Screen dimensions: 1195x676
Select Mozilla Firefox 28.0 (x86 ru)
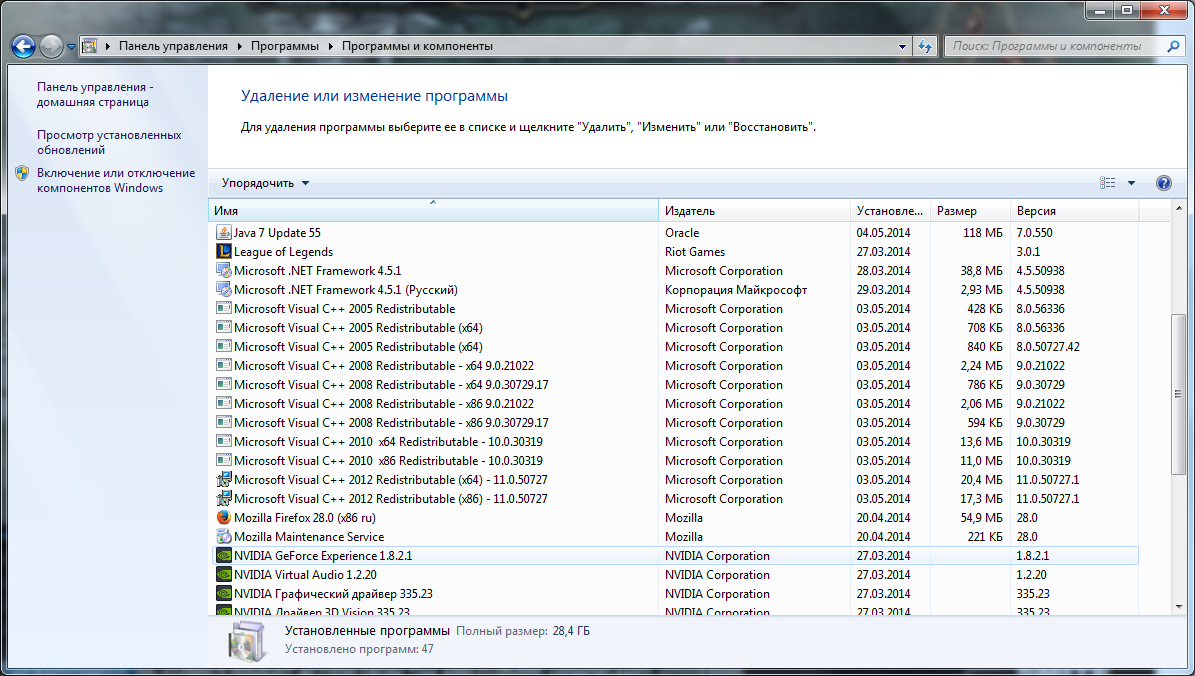point(674,517)
